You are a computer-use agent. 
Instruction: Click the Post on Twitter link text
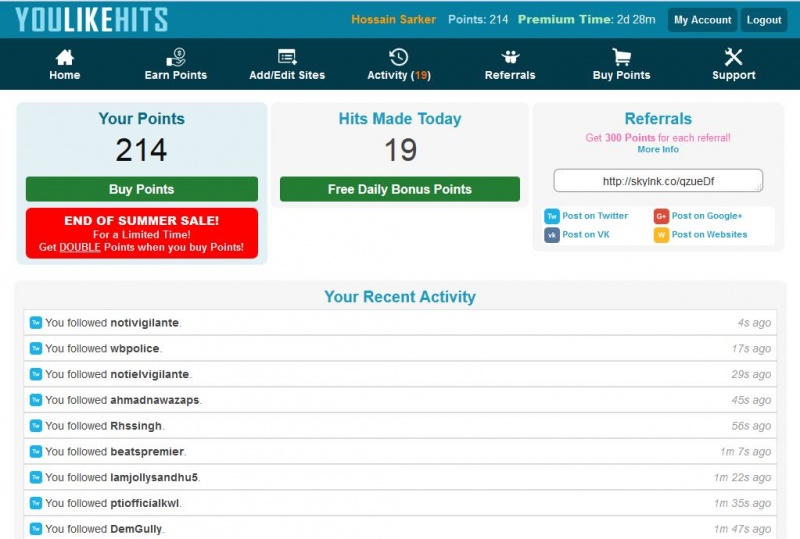[595, 216]
